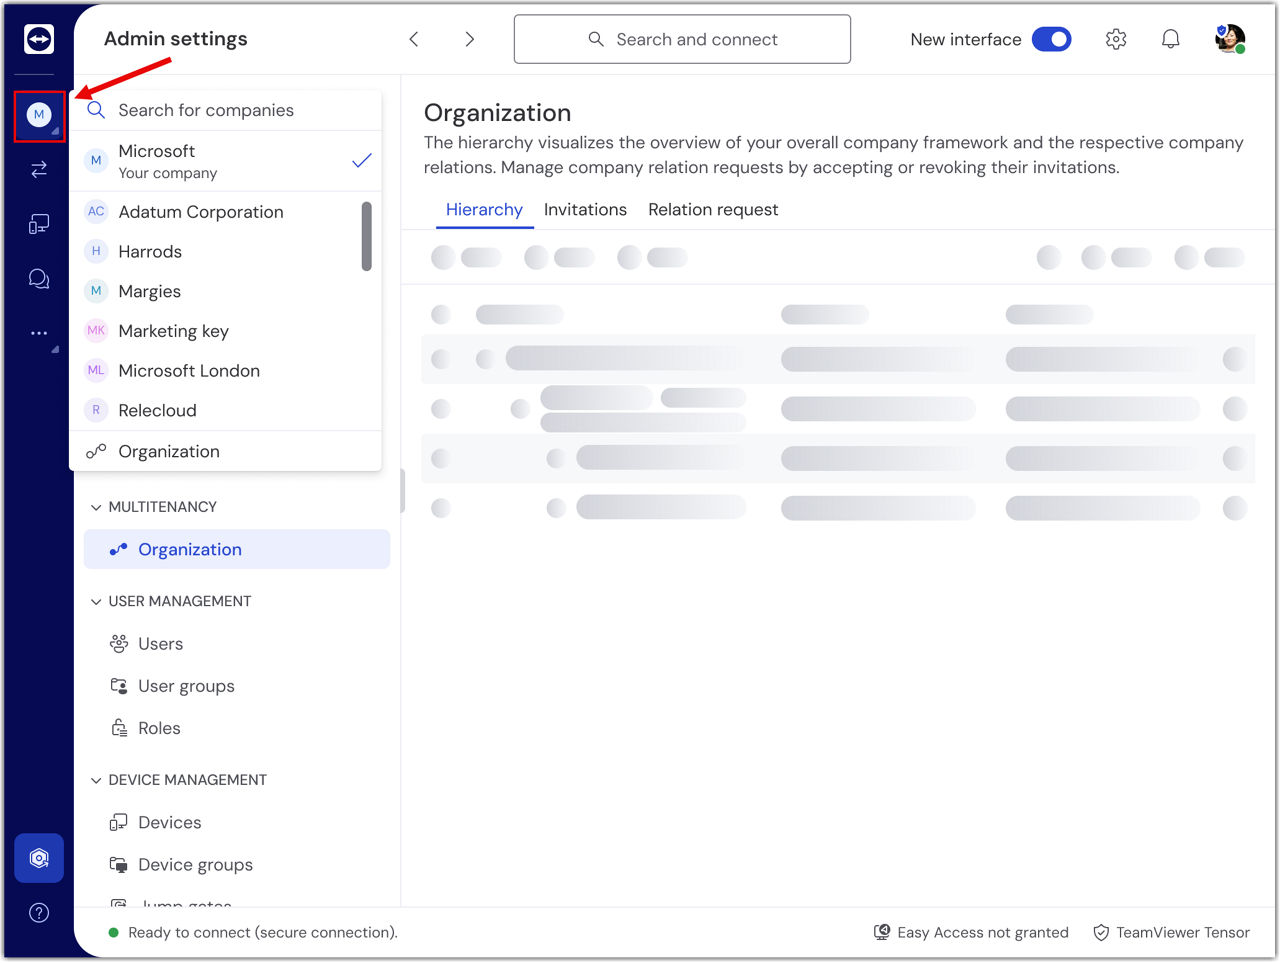Open the help question mark icon
The image size is (1280, 963).
pos(39,913)
